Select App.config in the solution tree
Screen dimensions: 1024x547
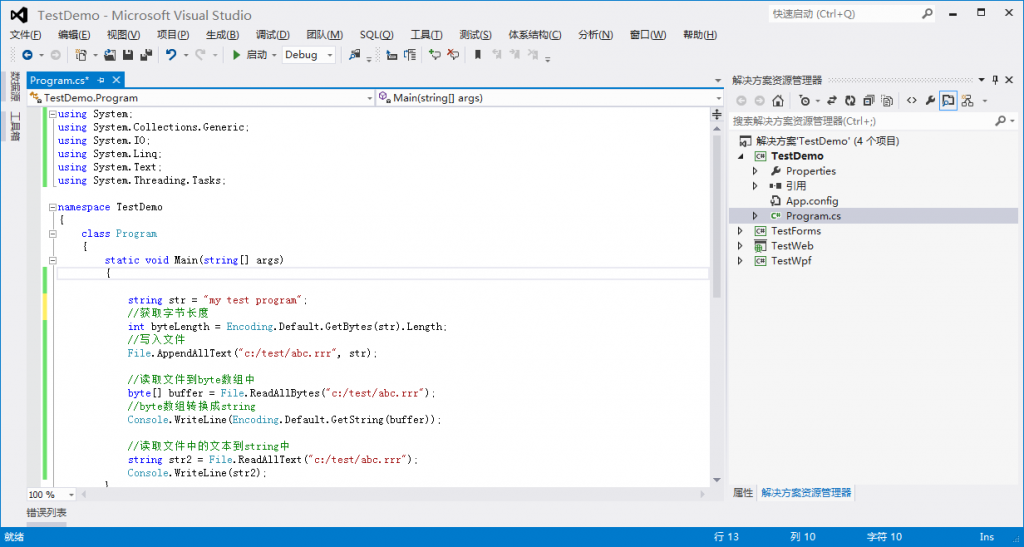click(x=811, y=201)
